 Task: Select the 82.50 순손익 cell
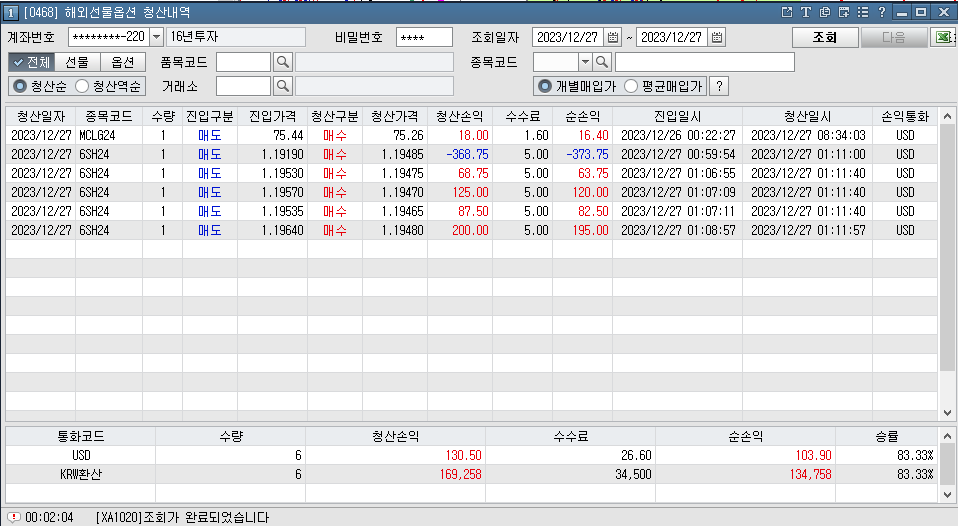582,211
